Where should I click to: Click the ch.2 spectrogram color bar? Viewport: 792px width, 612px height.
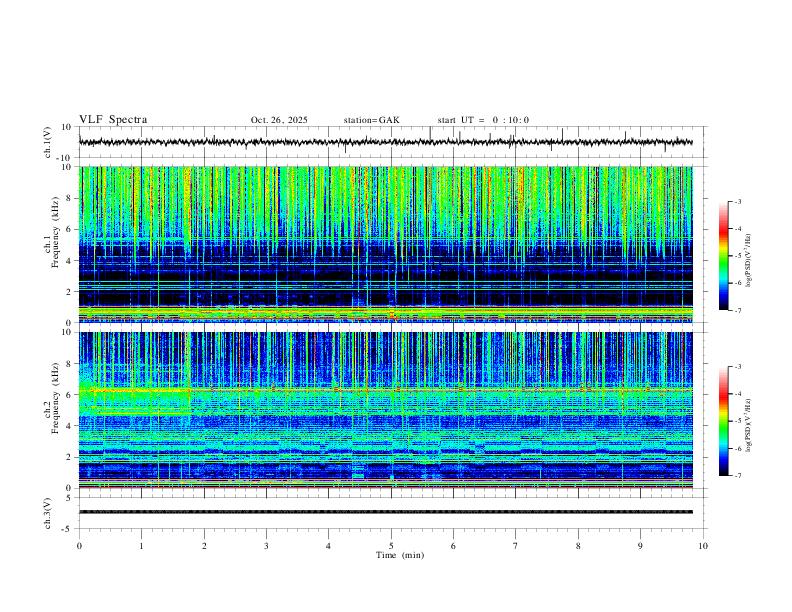click(723, 421)
